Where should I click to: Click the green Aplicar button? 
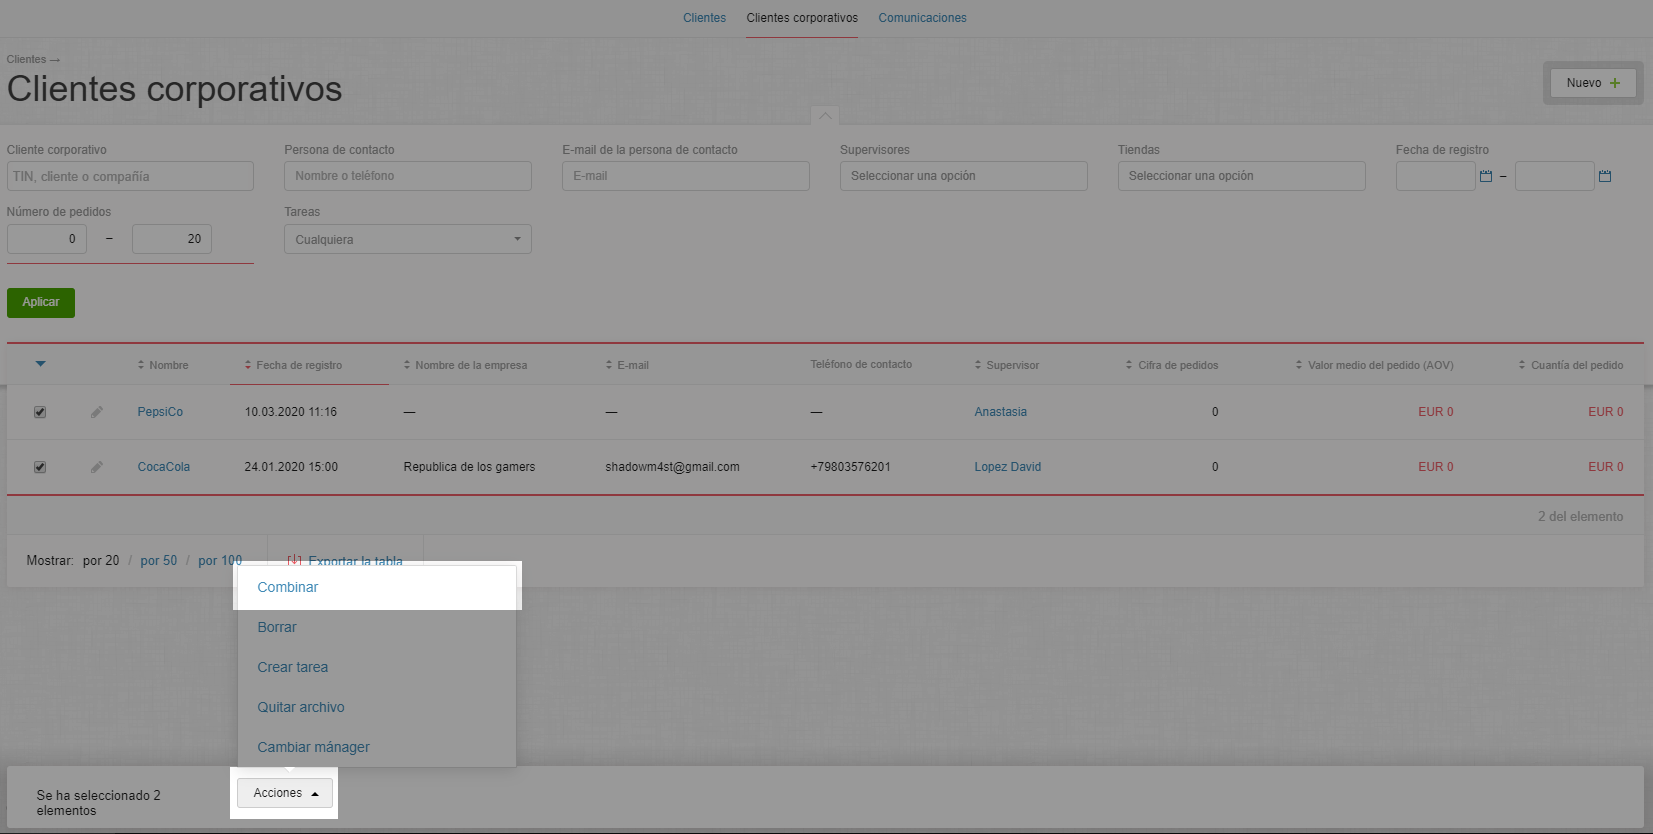click(x=41, y=302)
